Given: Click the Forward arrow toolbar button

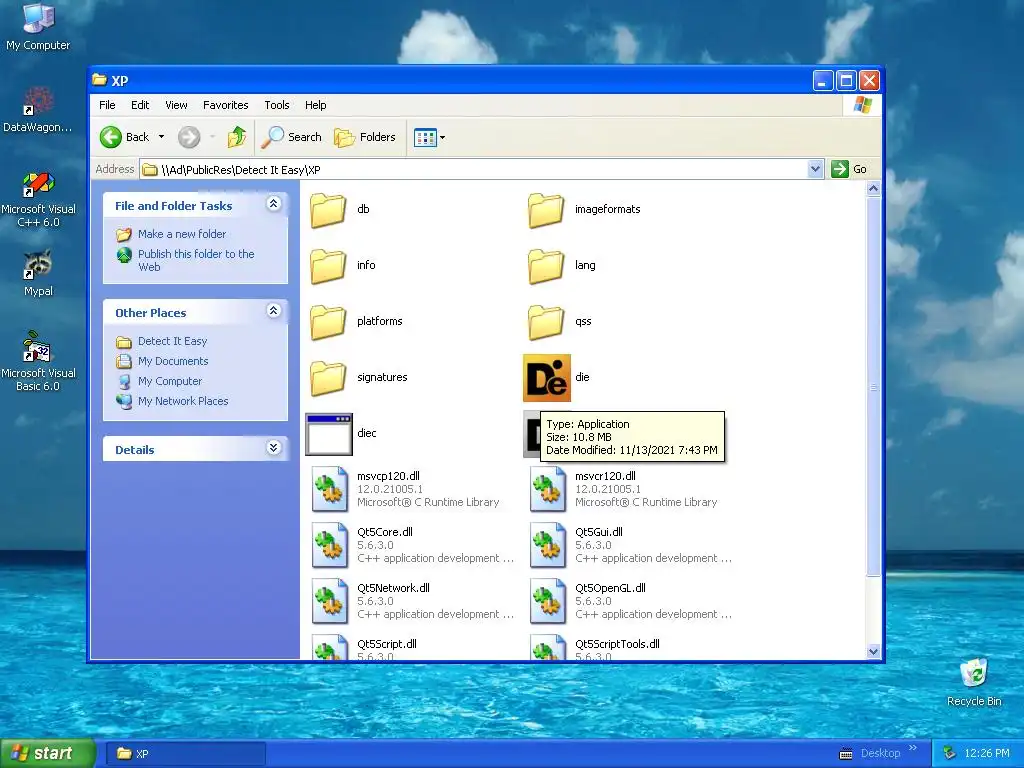Looking at the screenshot, I should pyautogui.click(x=189, y=137).
